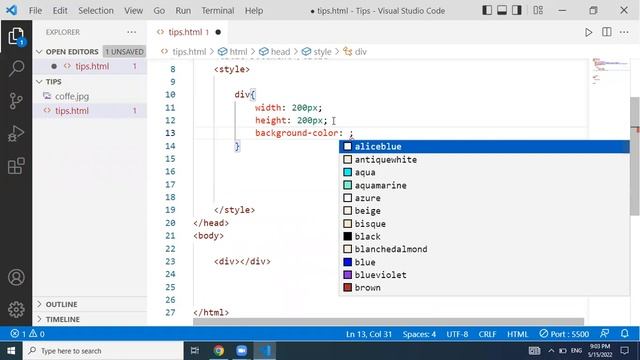Click the feedback icon in status bar
This screenshot has height=360, width=640.
click(x=605, y=333)
